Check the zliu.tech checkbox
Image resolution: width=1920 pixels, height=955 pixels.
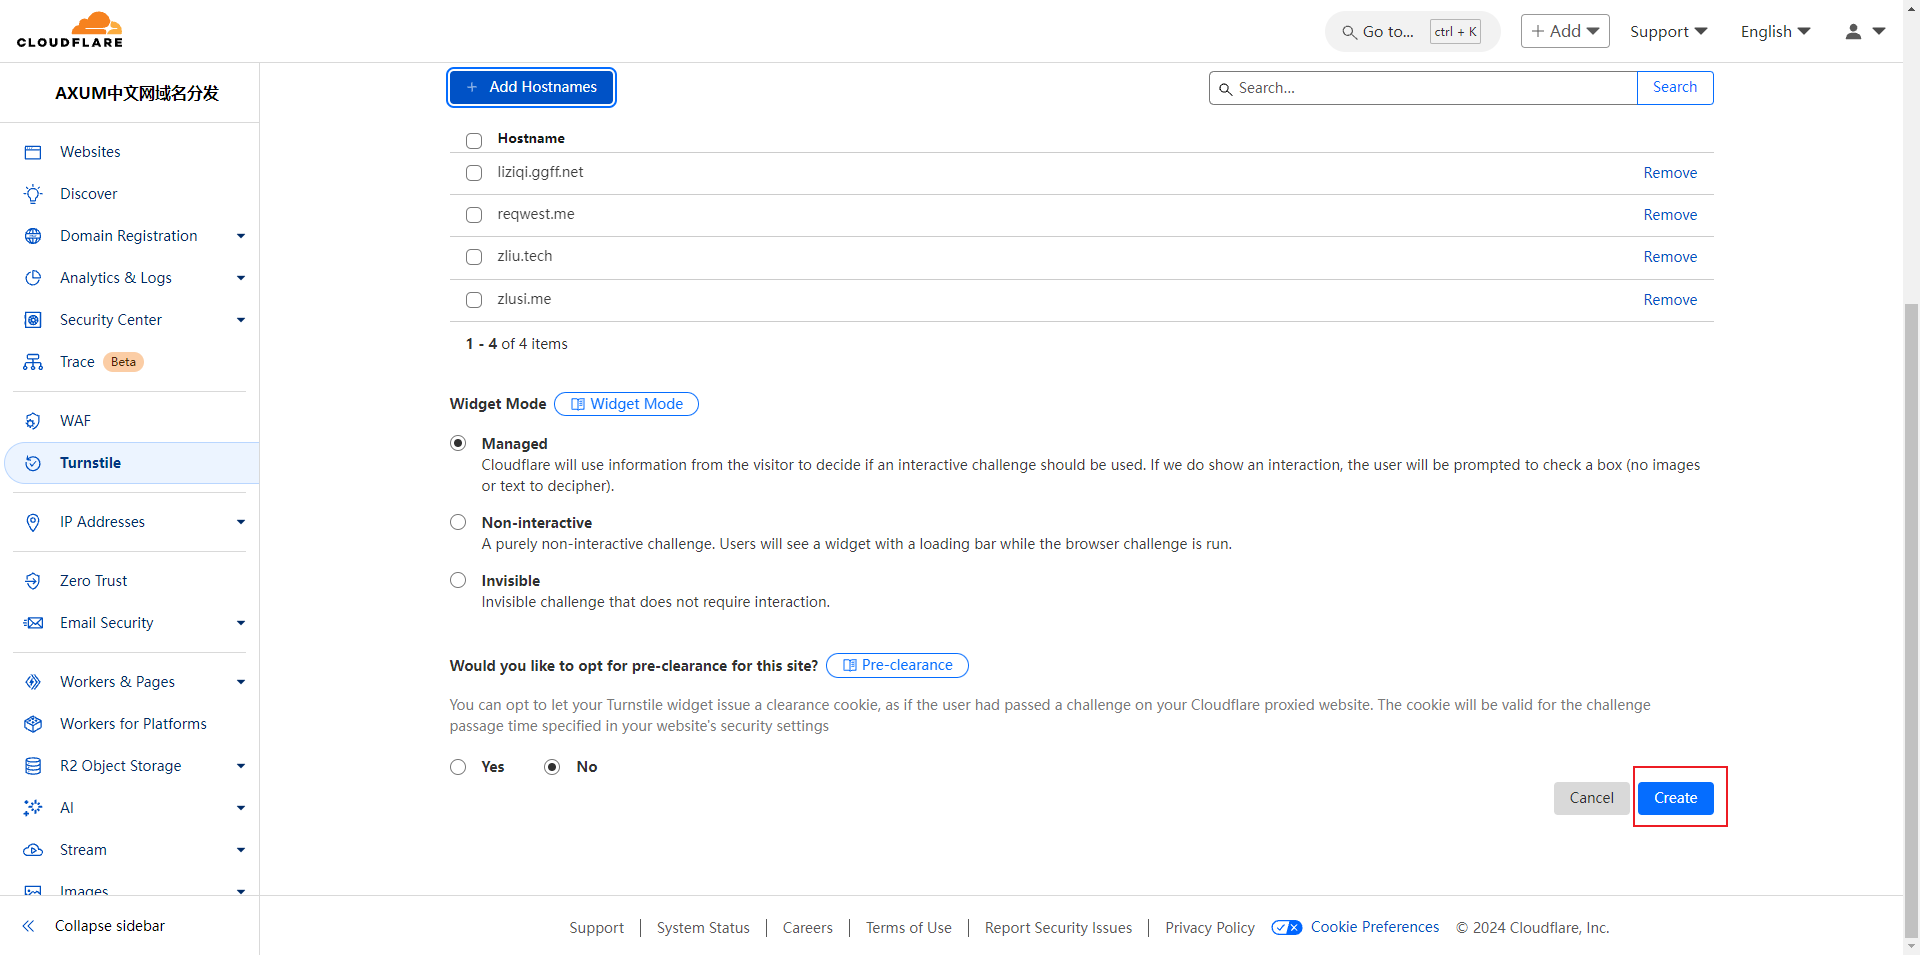[474, 257]
